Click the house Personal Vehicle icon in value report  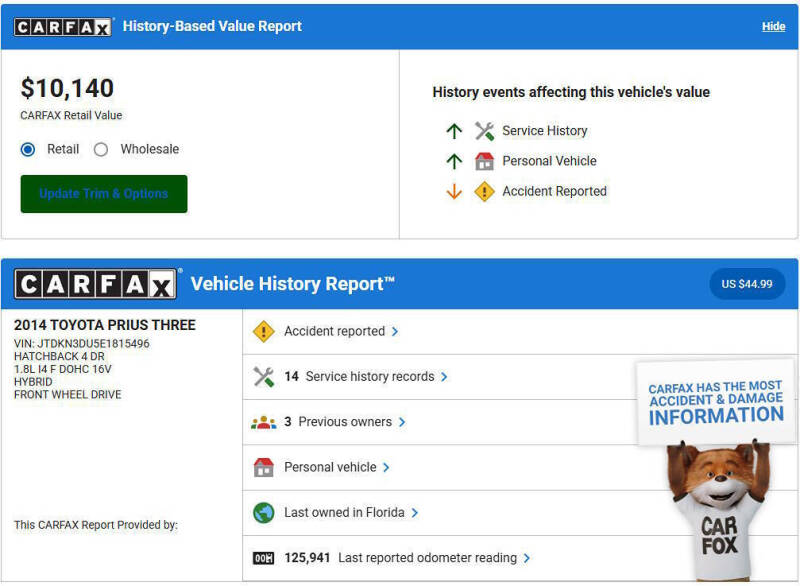tap(484, 161)
